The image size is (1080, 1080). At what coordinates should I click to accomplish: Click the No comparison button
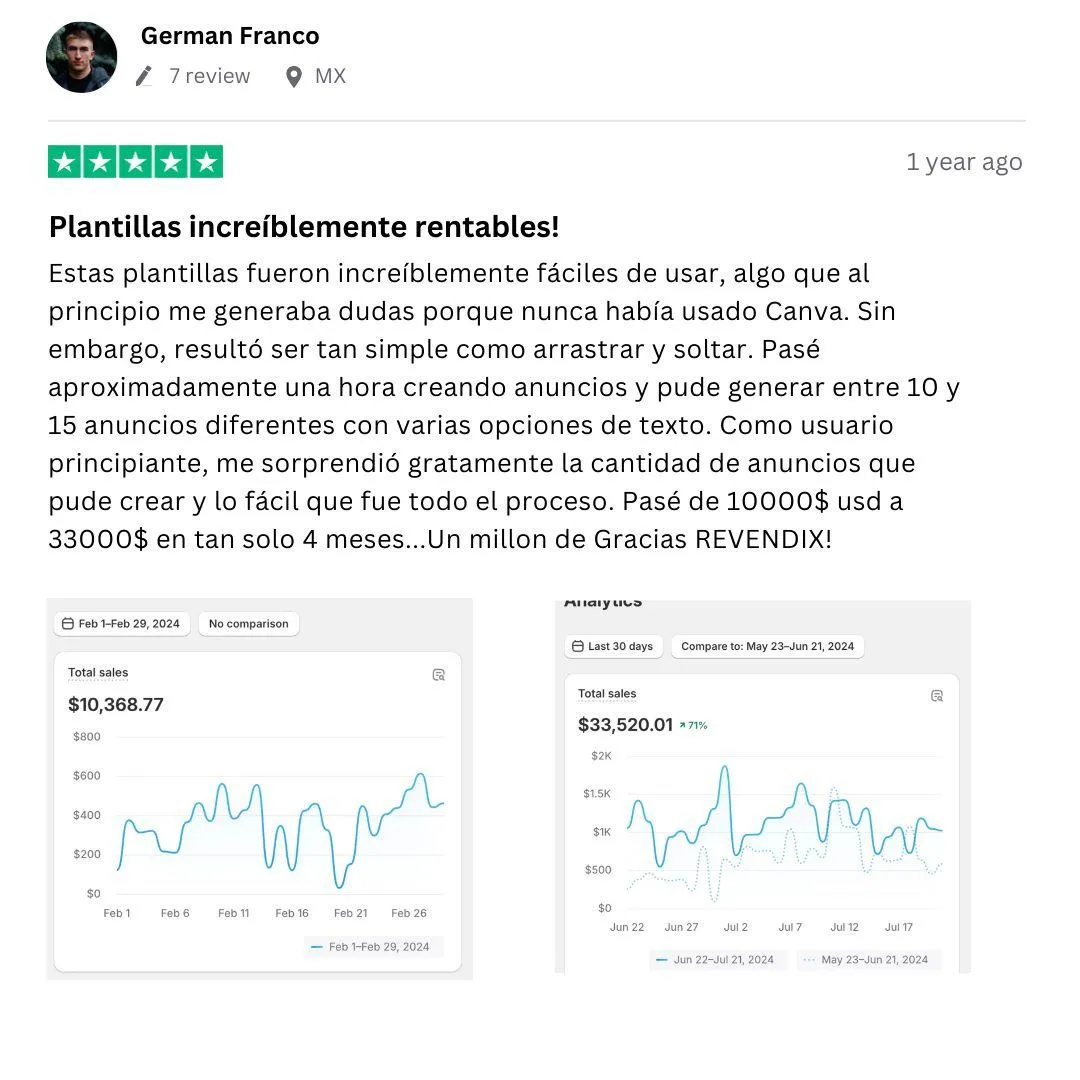click(x=249, y=623)
